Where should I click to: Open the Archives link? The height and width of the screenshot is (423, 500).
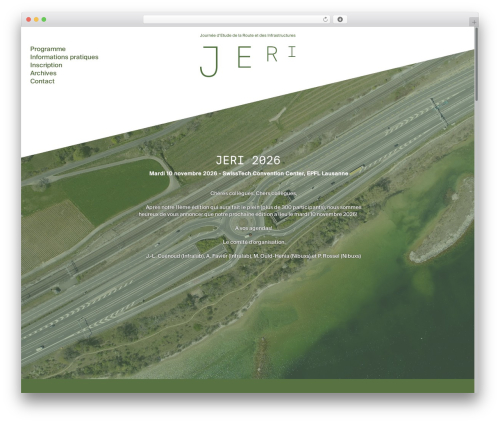[43, 73]
